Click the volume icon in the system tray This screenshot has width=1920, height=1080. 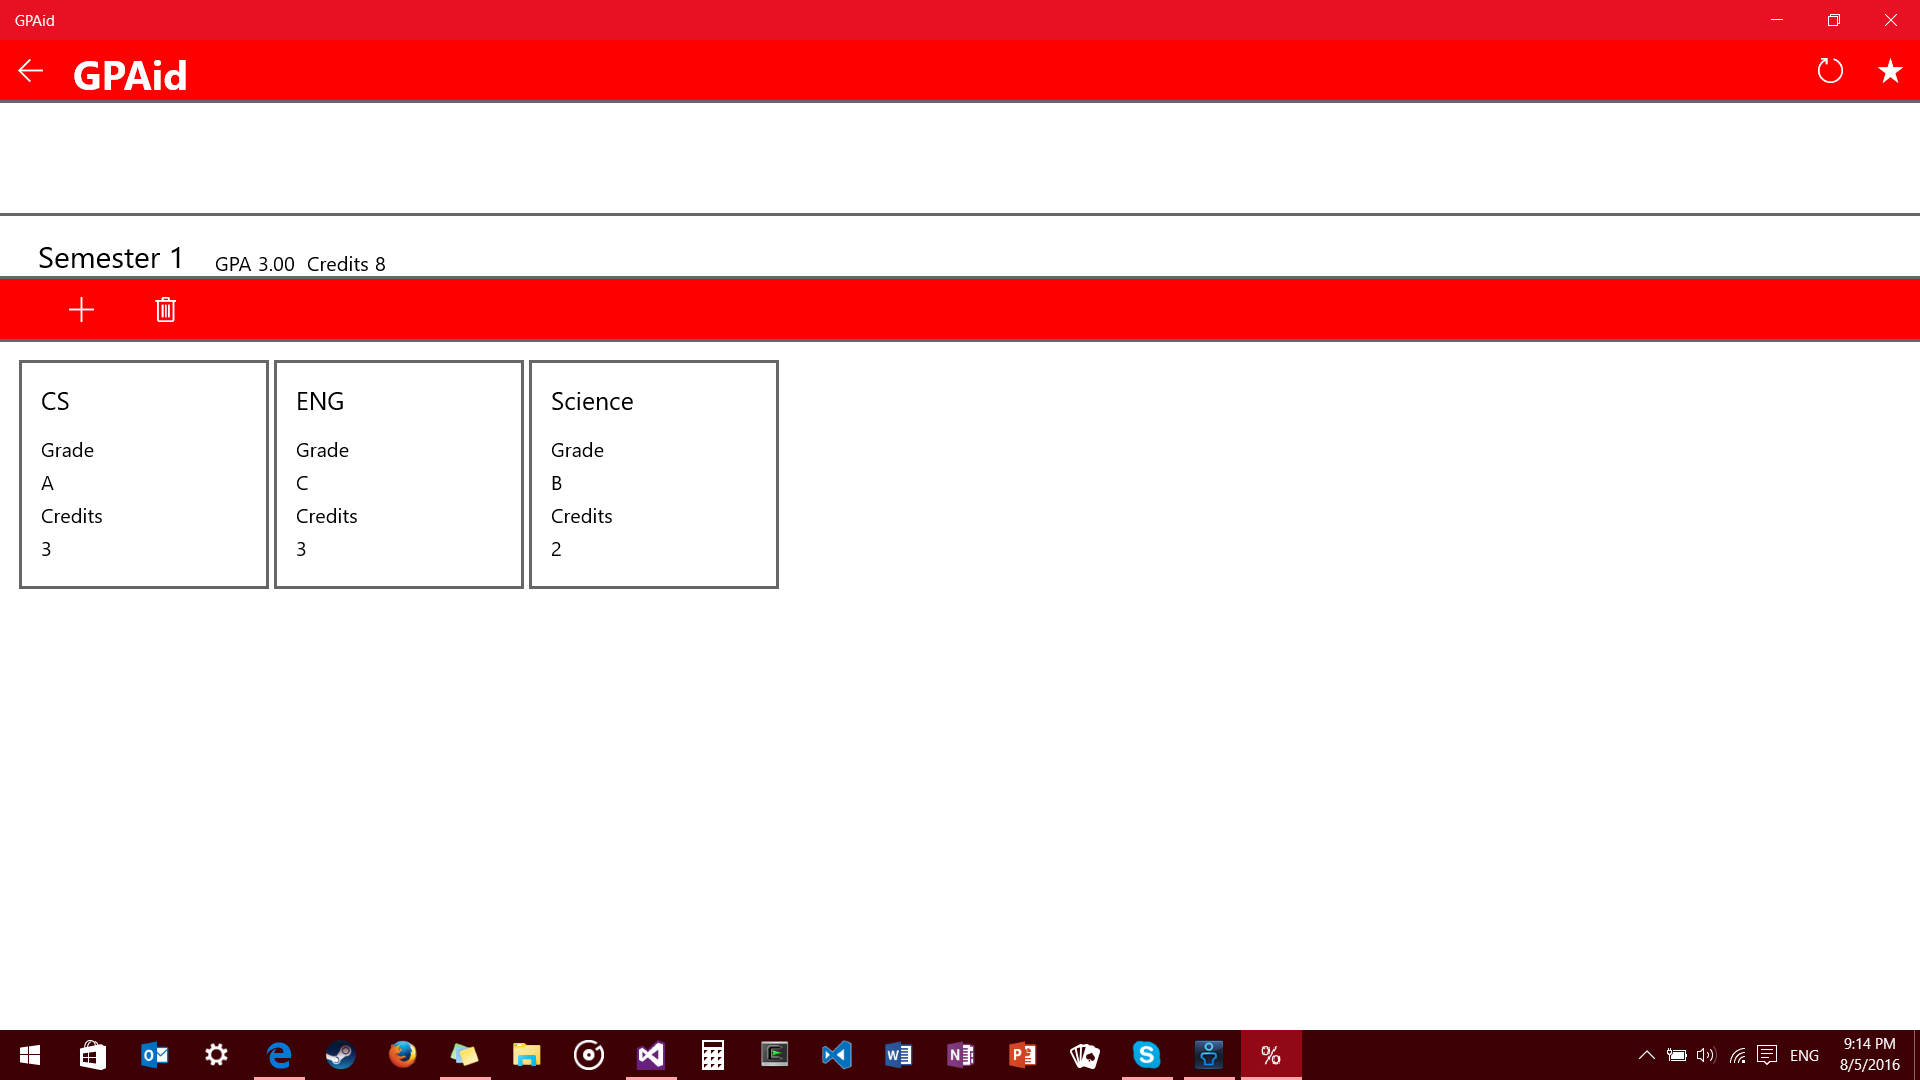(1706, 1055)
